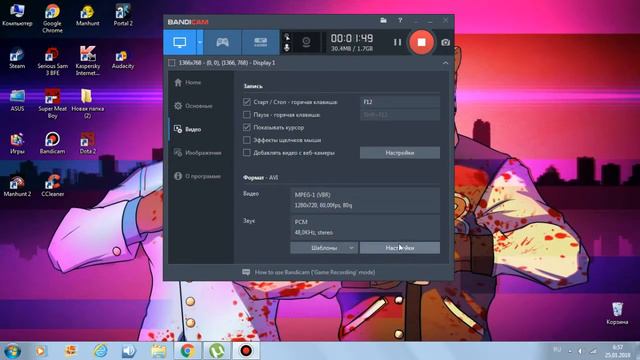Open Bandicam help question mark

(400, 20)
